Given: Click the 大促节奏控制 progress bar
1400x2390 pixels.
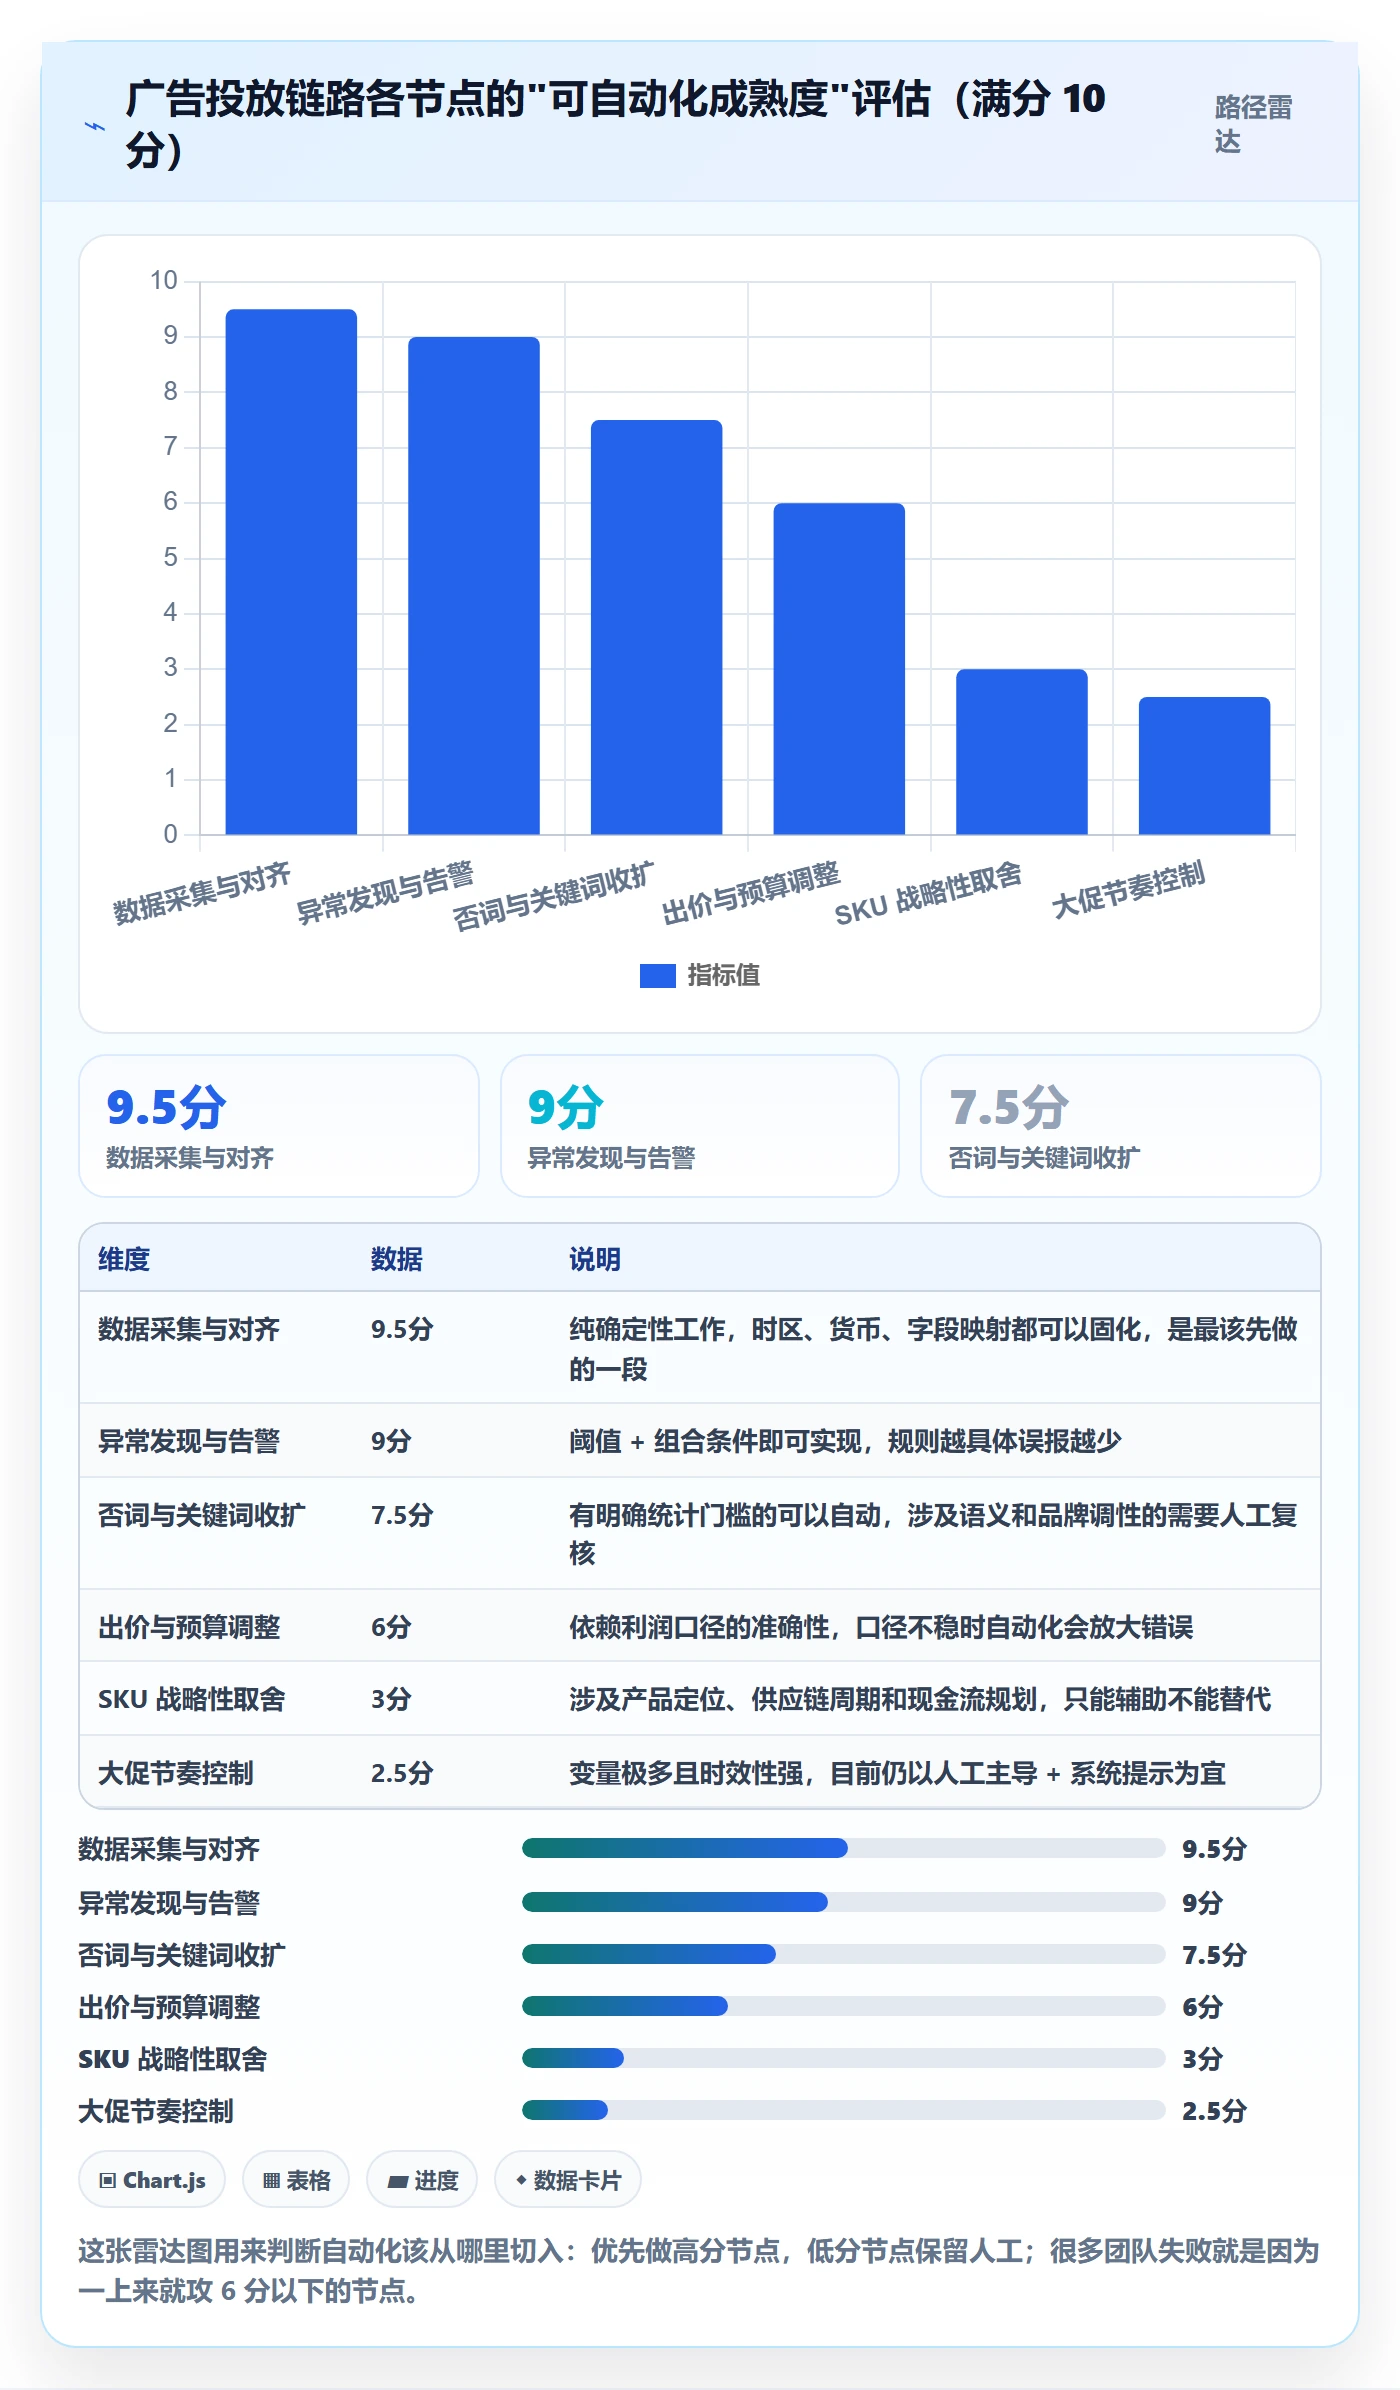Looking at the screenshot, I should [843, 2110].
